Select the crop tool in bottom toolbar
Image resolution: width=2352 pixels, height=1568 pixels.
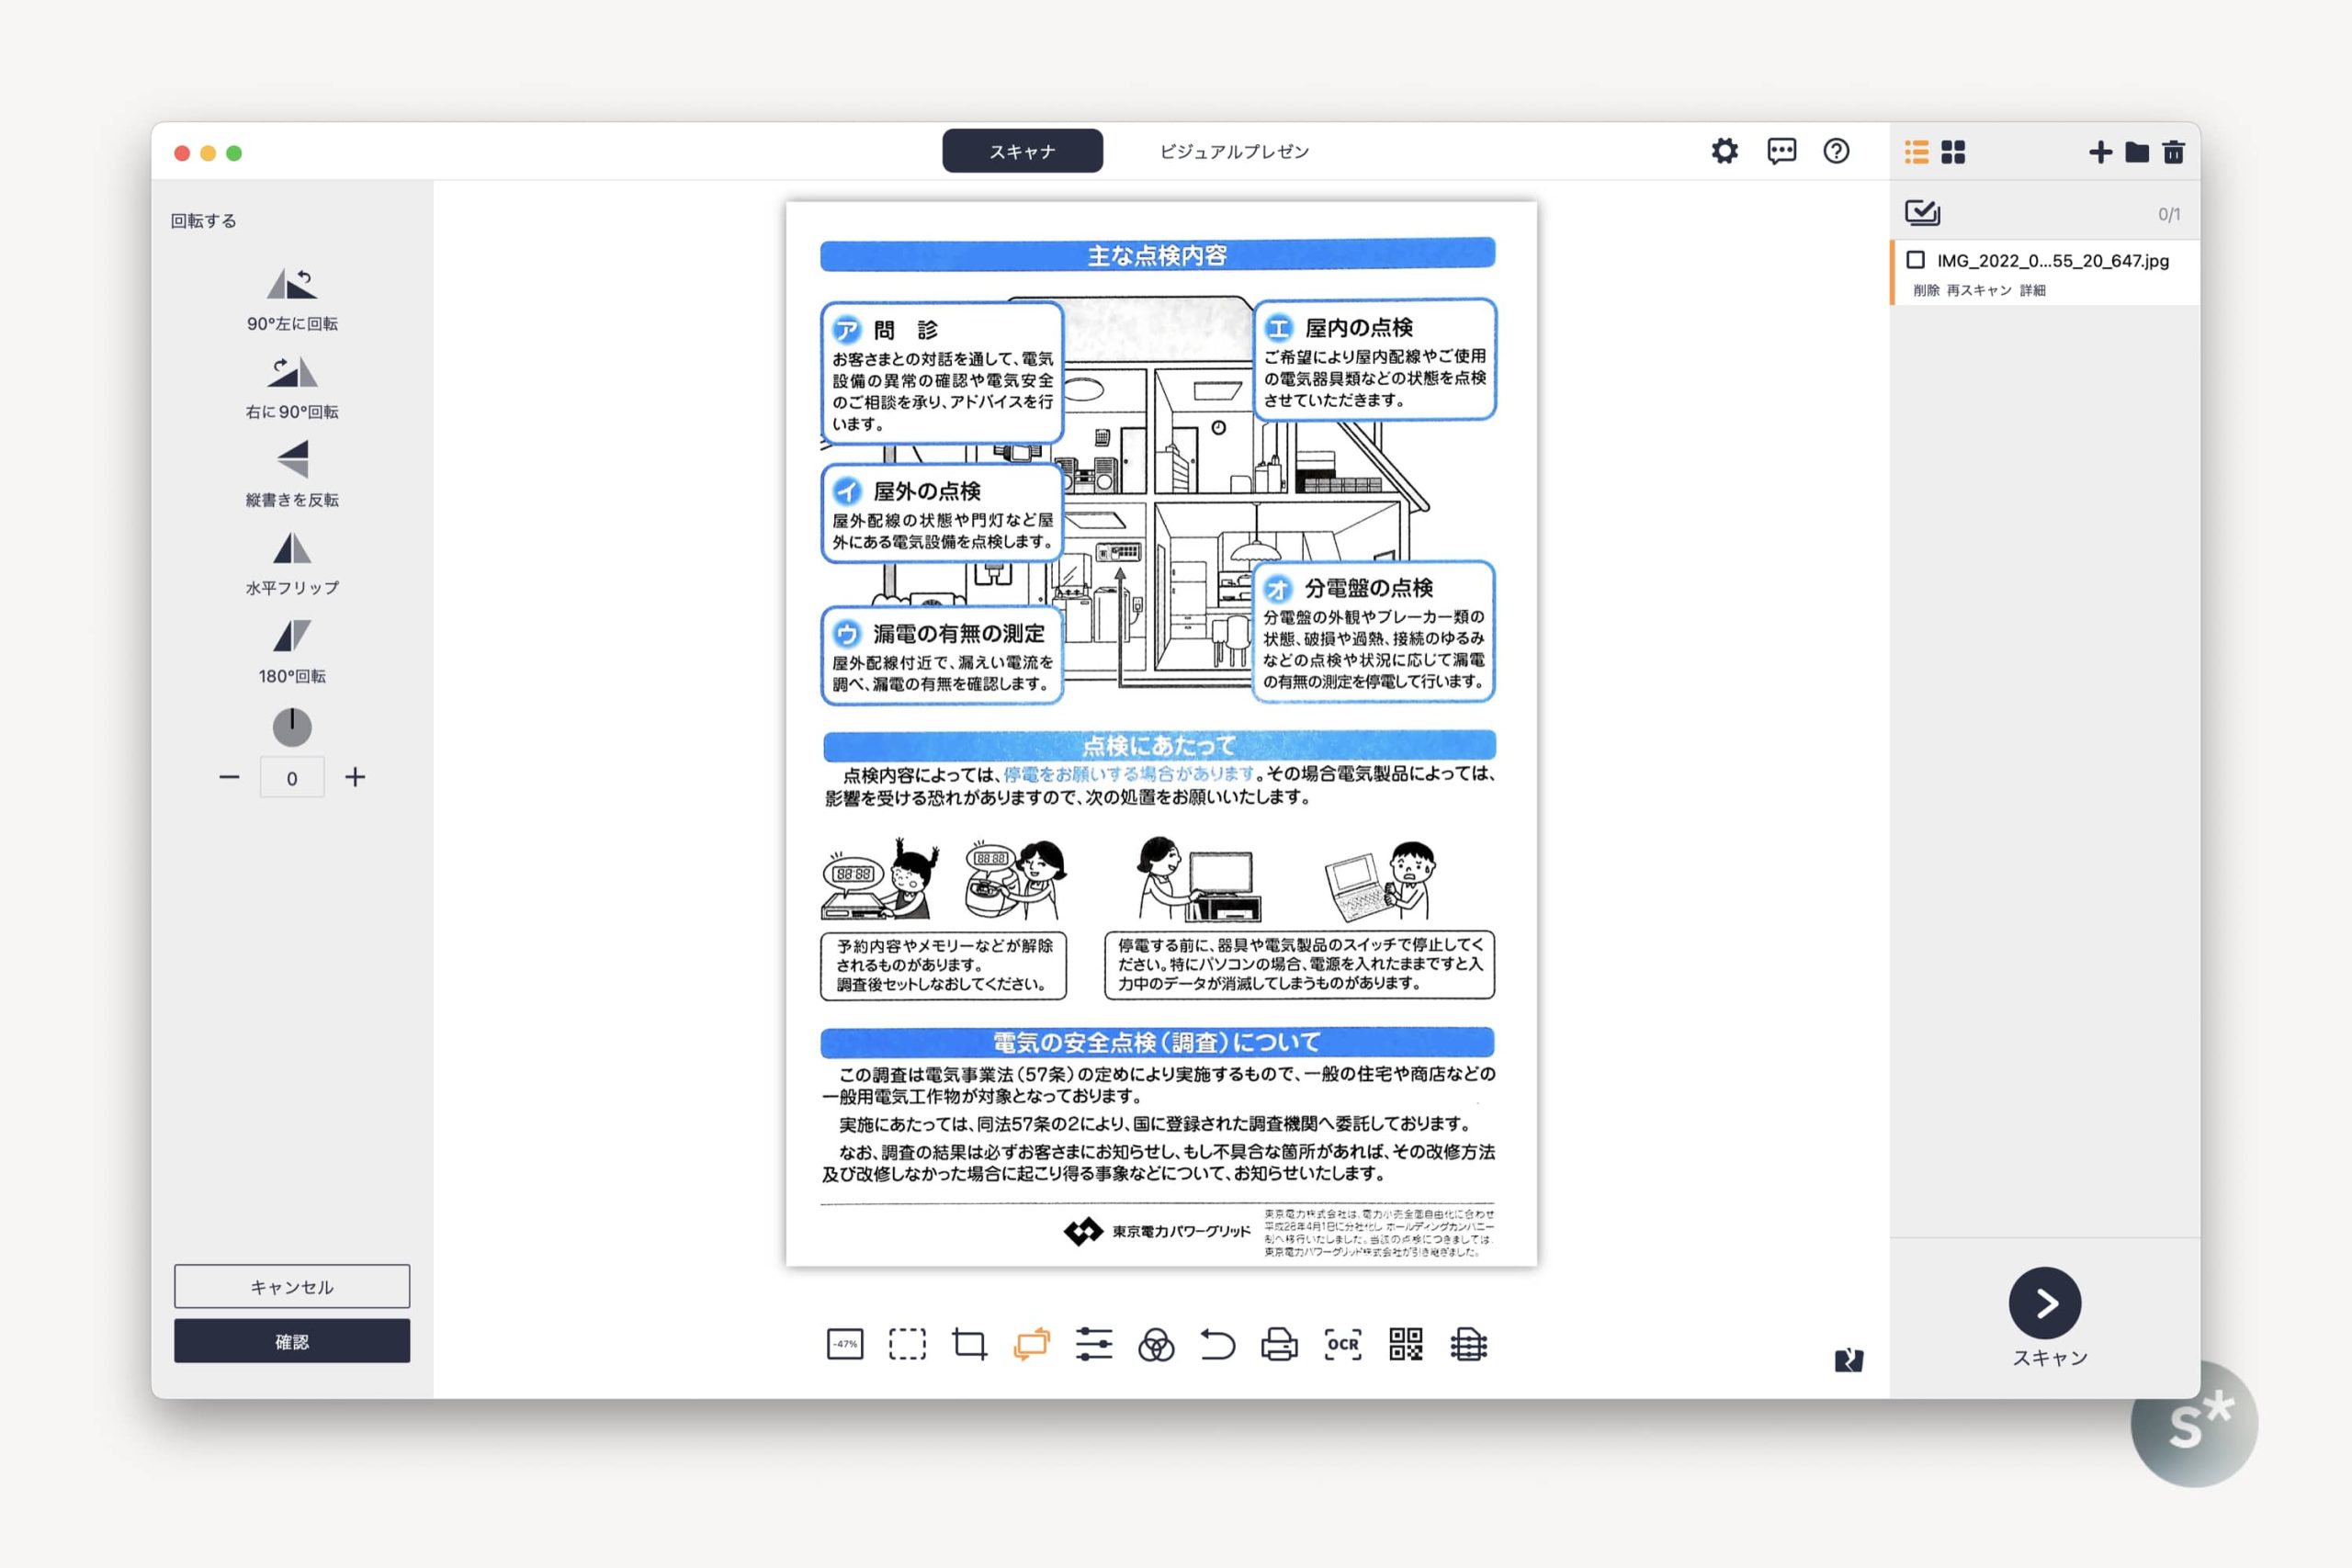point(969,1344)
